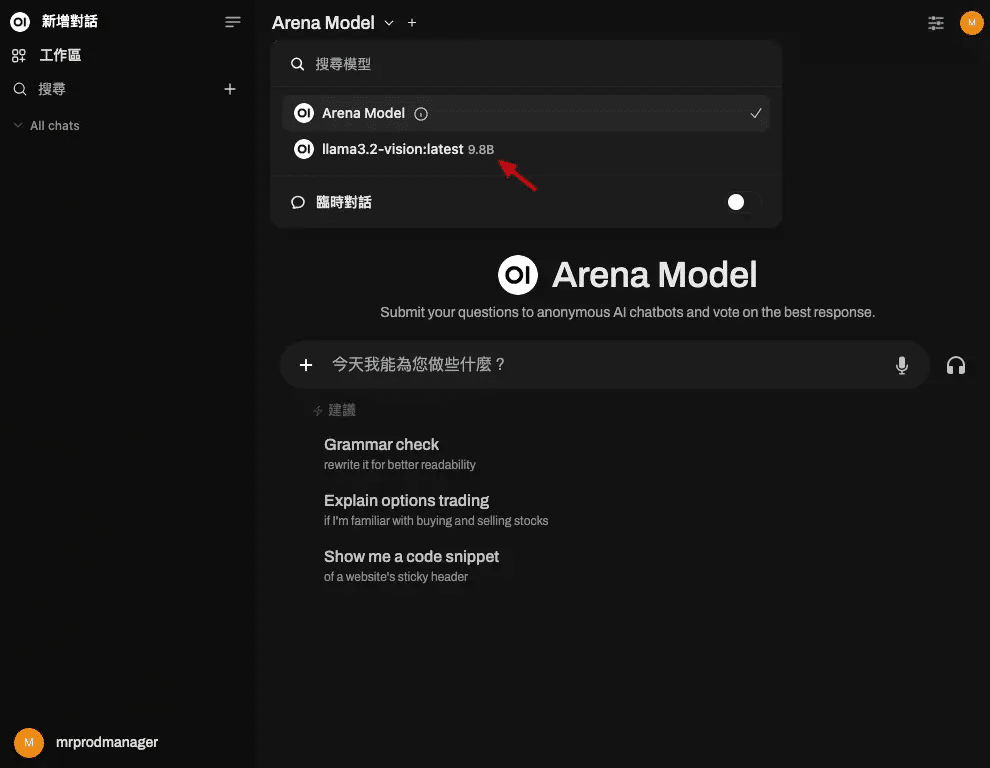Click into the 今天我能為您做些什麼 message box
The height and width of the screenshot is (768, 990).
[606, 364]
